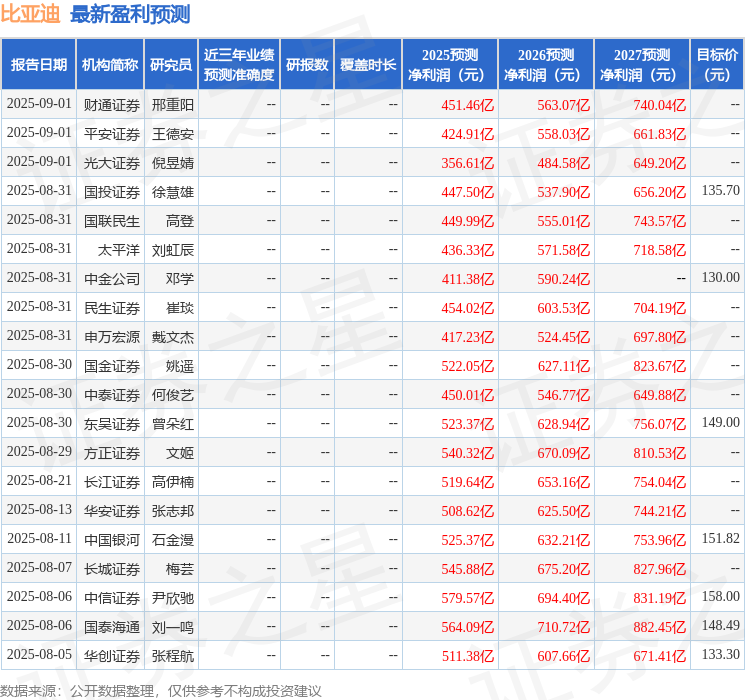Click analyst name 张程航
The height and width of the screenshot is (700, 745).
(x=172, y=656)
